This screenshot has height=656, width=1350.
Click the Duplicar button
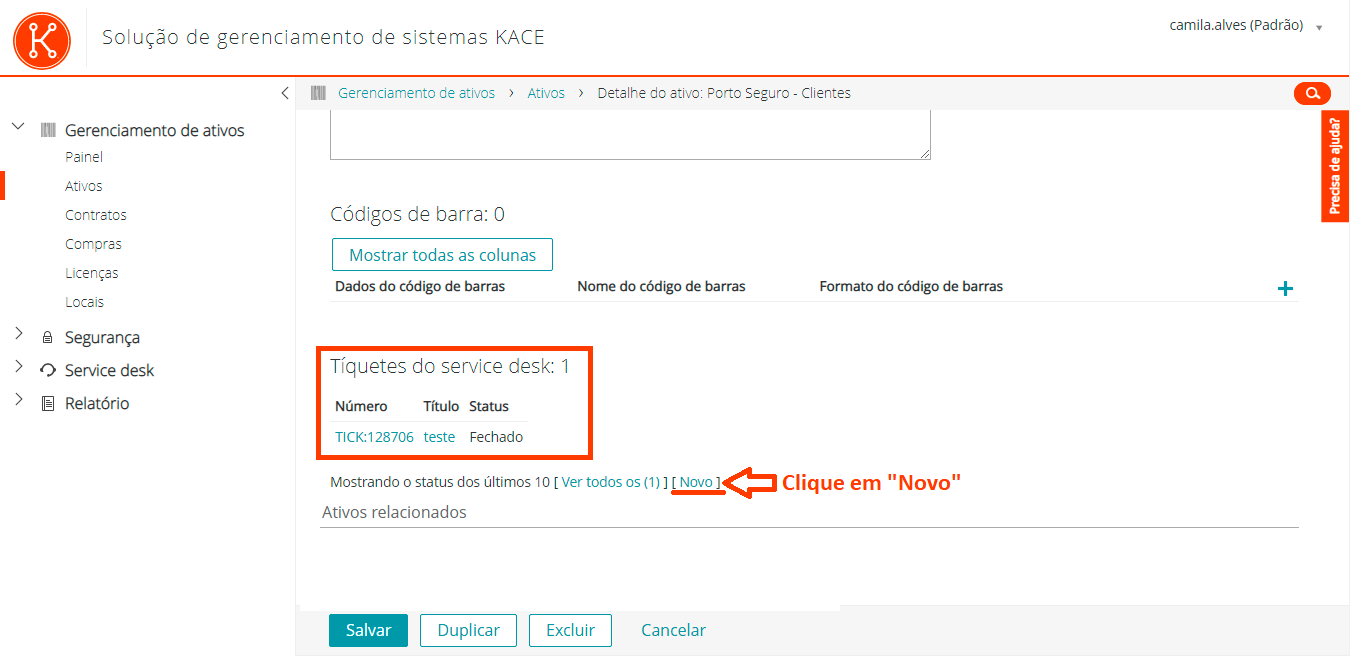(x=468, y=631)
